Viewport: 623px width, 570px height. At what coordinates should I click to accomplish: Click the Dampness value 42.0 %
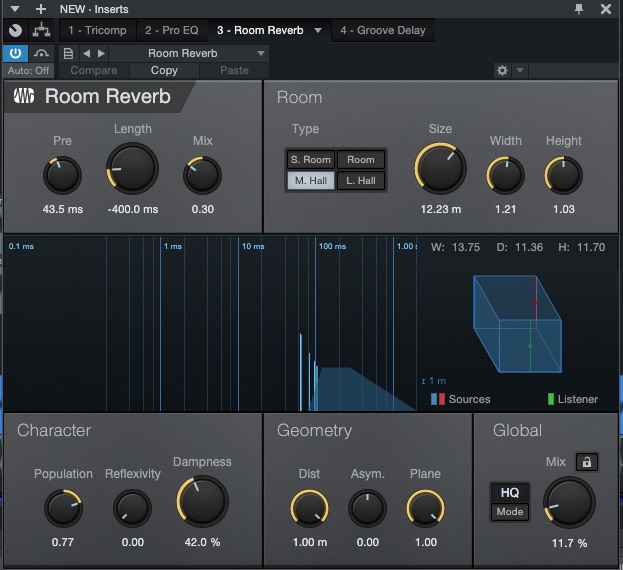pyautogui.click(x=202, y=542)
